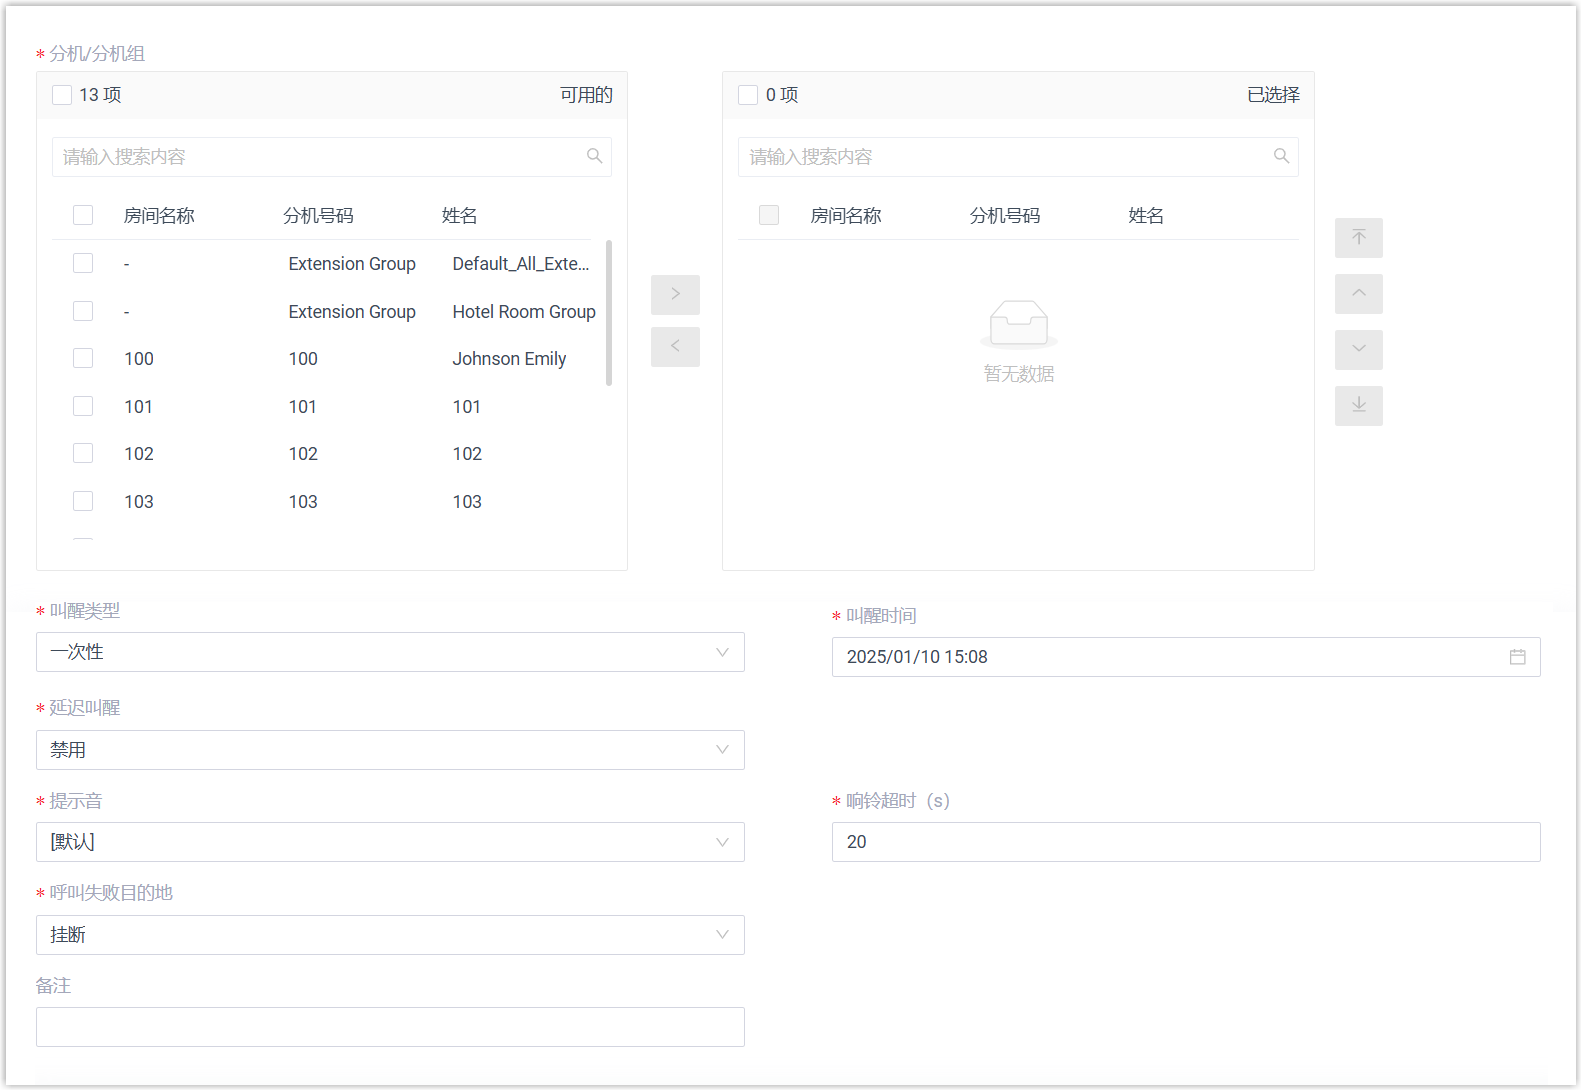Click the move-left transfer arrow button
Image resolution: width=1582 pixels, height=1091 pixels.
[x=675, y=346]
